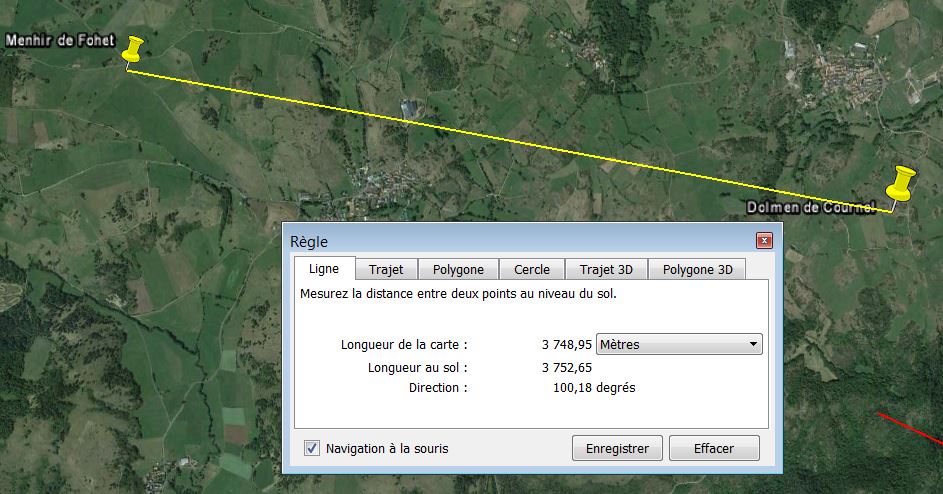Open the Mètres unit dropdown
Image resolution: width=943 pixels, height=494 pixels.
point(679,344)
